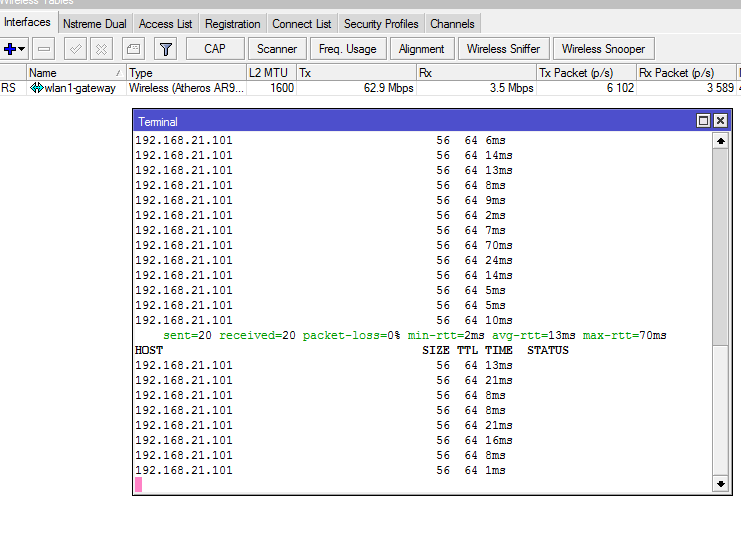Click the Comment note icon
The image size is (741, 535).
(x=134, y=49)
